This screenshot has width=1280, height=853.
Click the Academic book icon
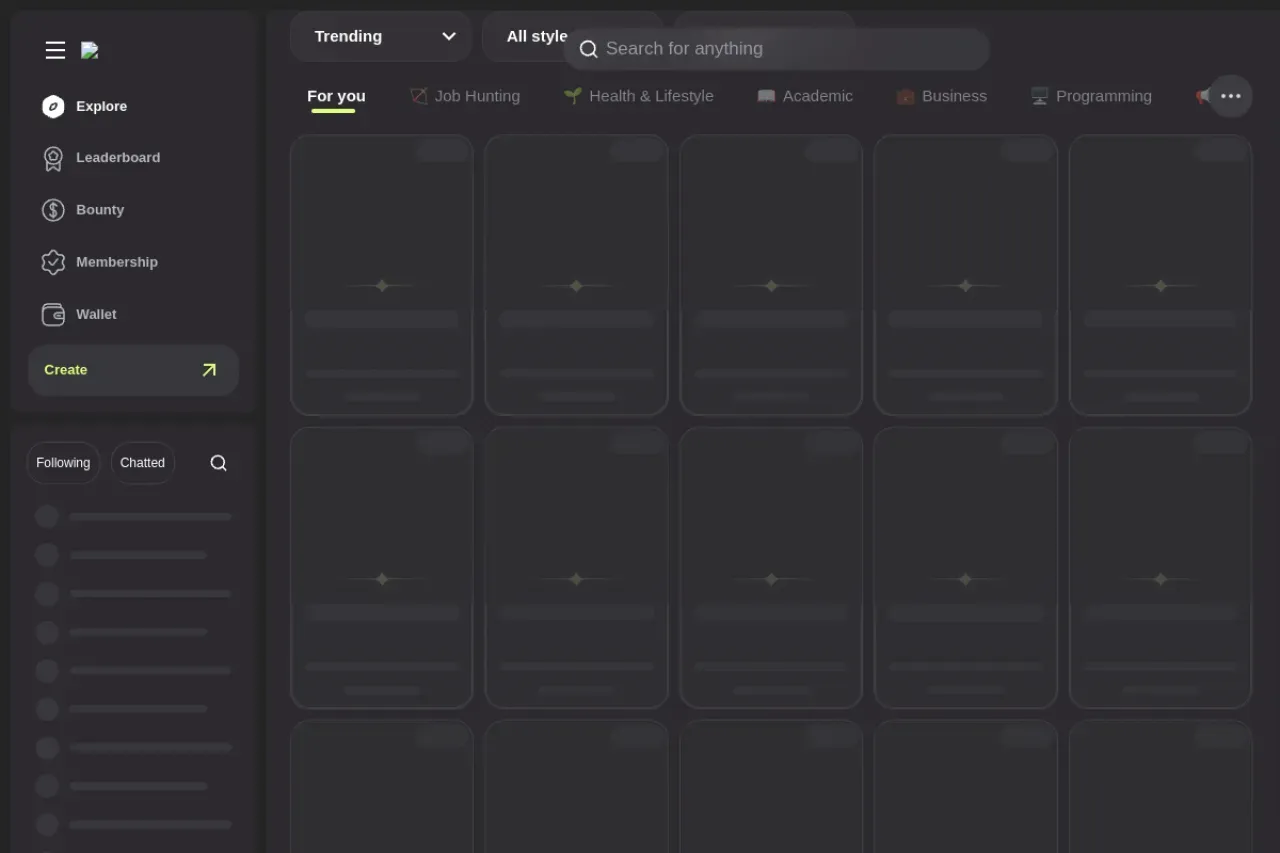coord(766,96)
